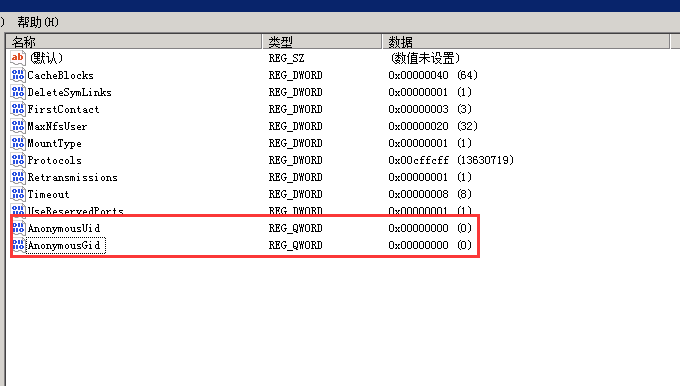The width and height of the screenshot is (680, 386).
Task: Click the (数值未设置) data cell
Action: tap(425, 58)
